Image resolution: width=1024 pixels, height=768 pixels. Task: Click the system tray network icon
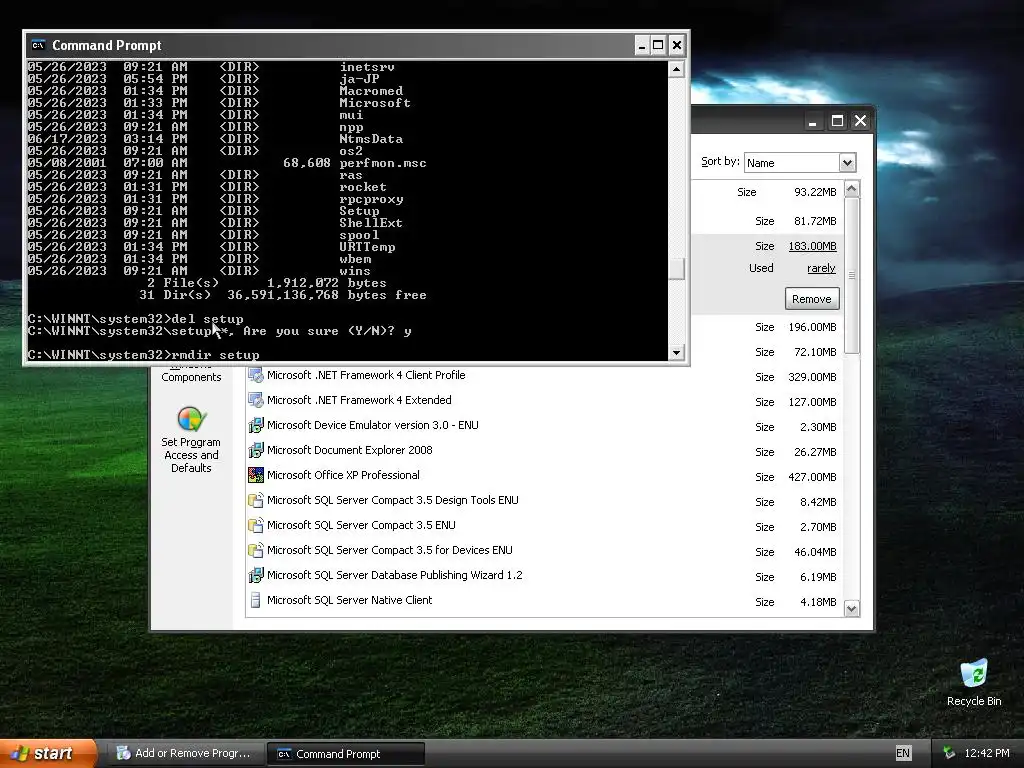(949, 753)
